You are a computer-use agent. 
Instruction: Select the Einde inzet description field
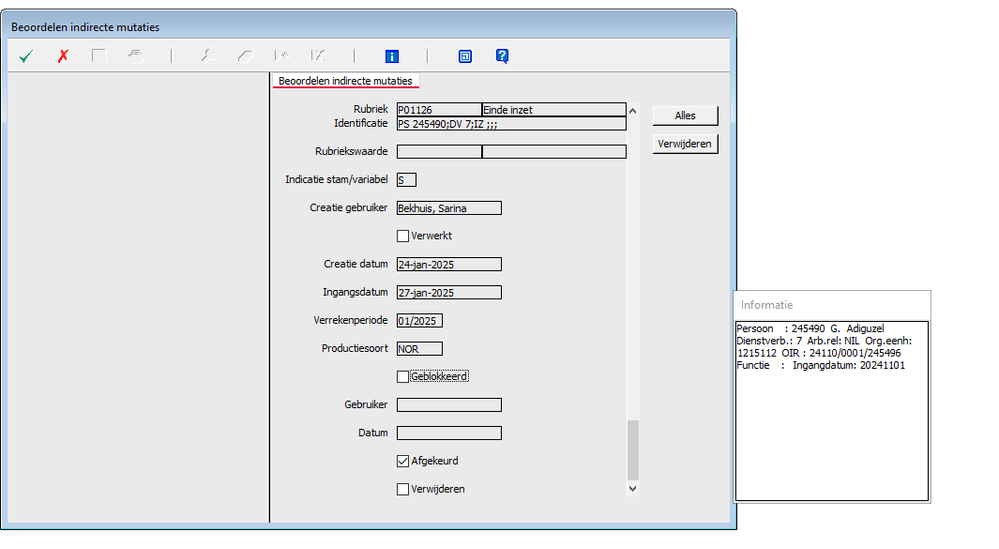click(554, 110)
